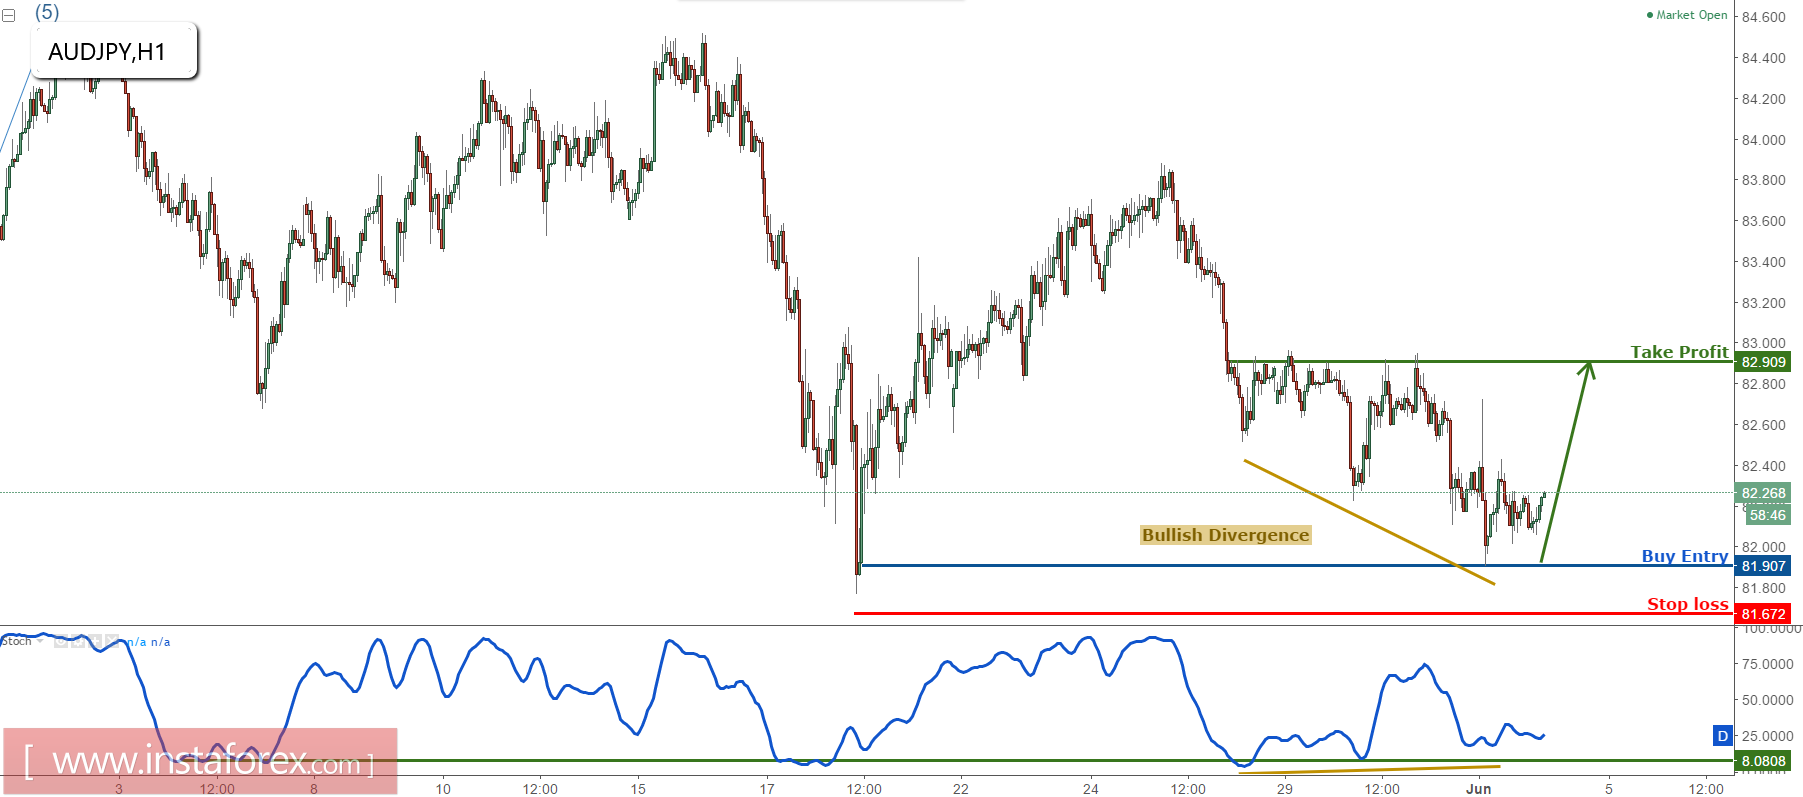
Task: Toggle the Stoch indicator visibility eye icon
Action: (x=61, y=641)
